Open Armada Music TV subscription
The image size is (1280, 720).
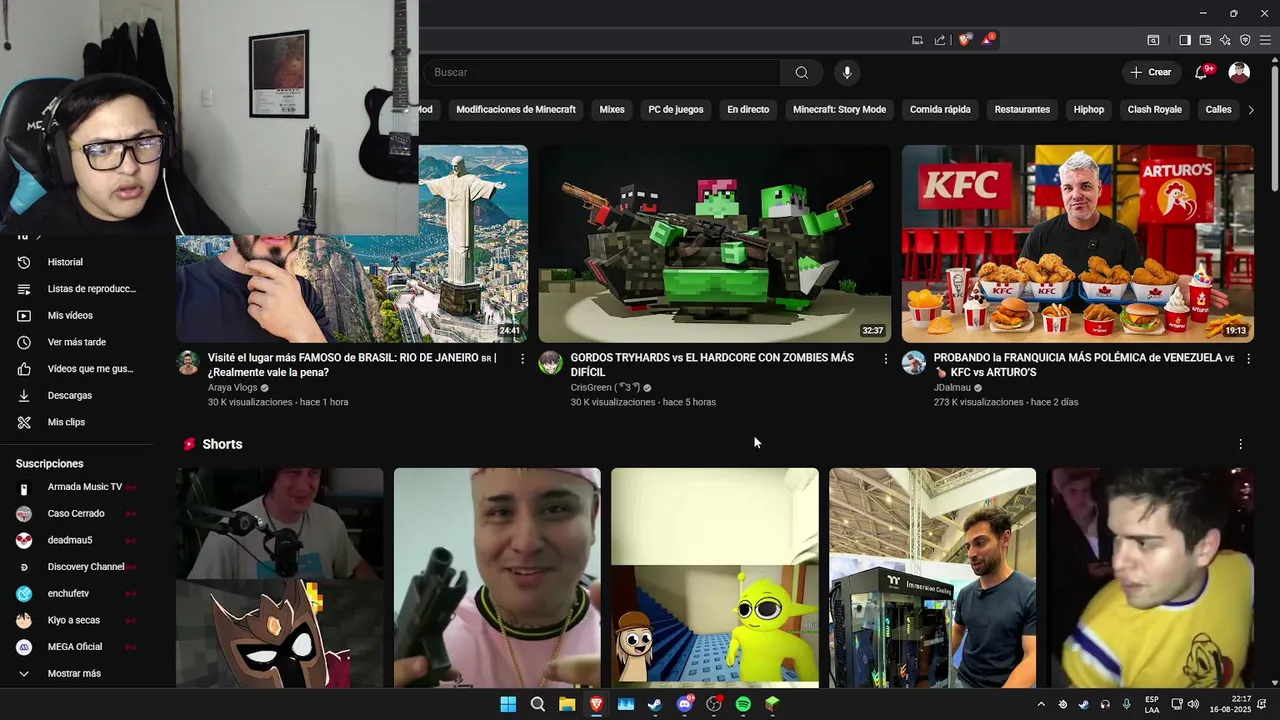pyautogui.click(x=77, y=487)
